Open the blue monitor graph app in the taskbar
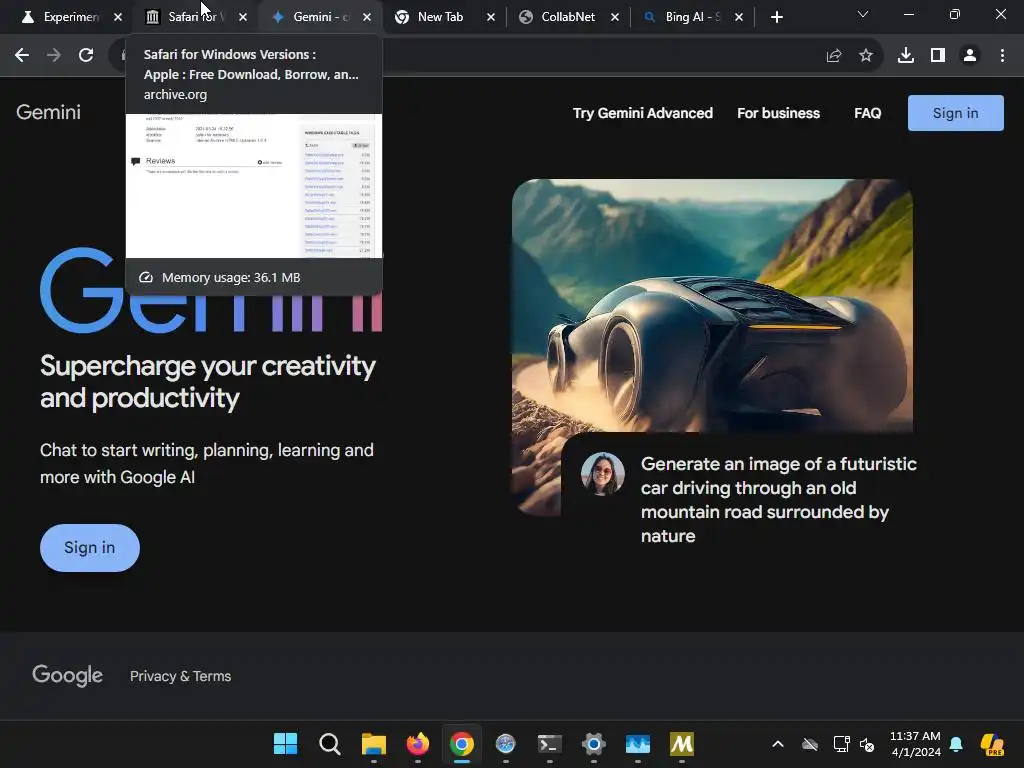 637,743
